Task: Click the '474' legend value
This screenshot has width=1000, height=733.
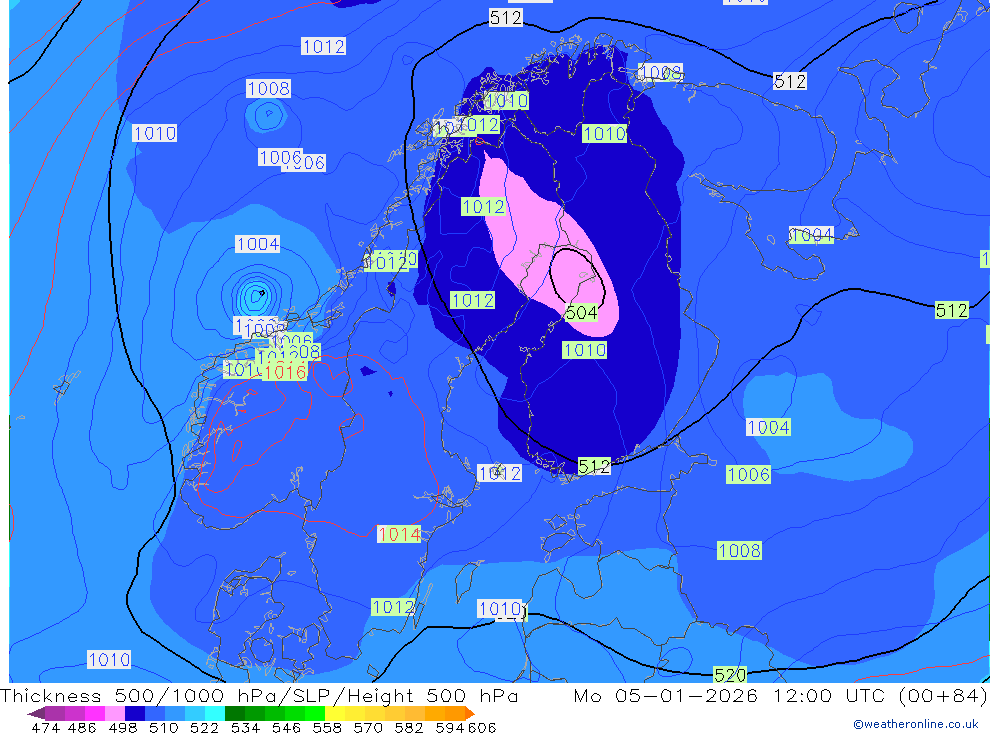Action: (x=45, y=727)
